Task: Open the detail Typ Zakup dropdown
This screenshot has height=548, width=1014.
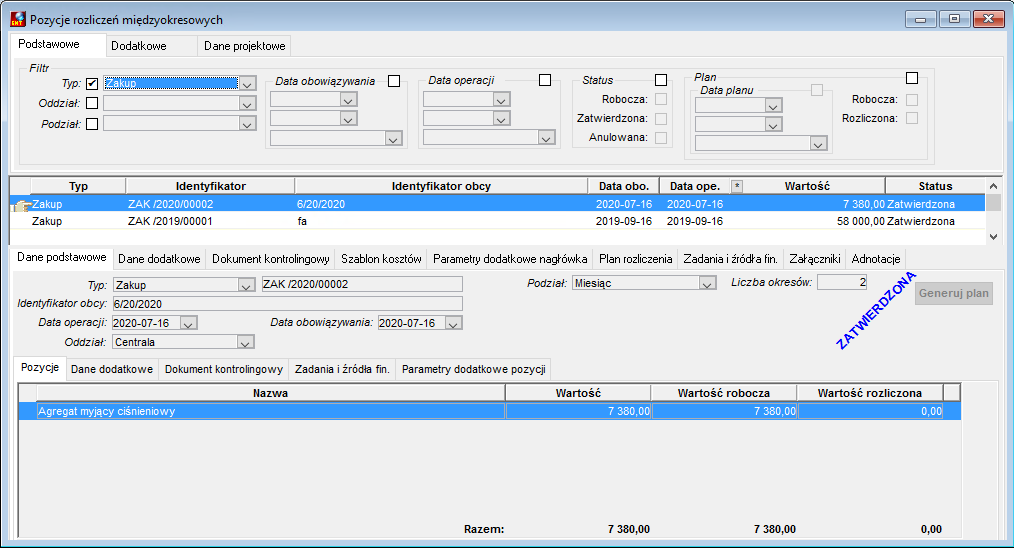Action: [246, 285]
